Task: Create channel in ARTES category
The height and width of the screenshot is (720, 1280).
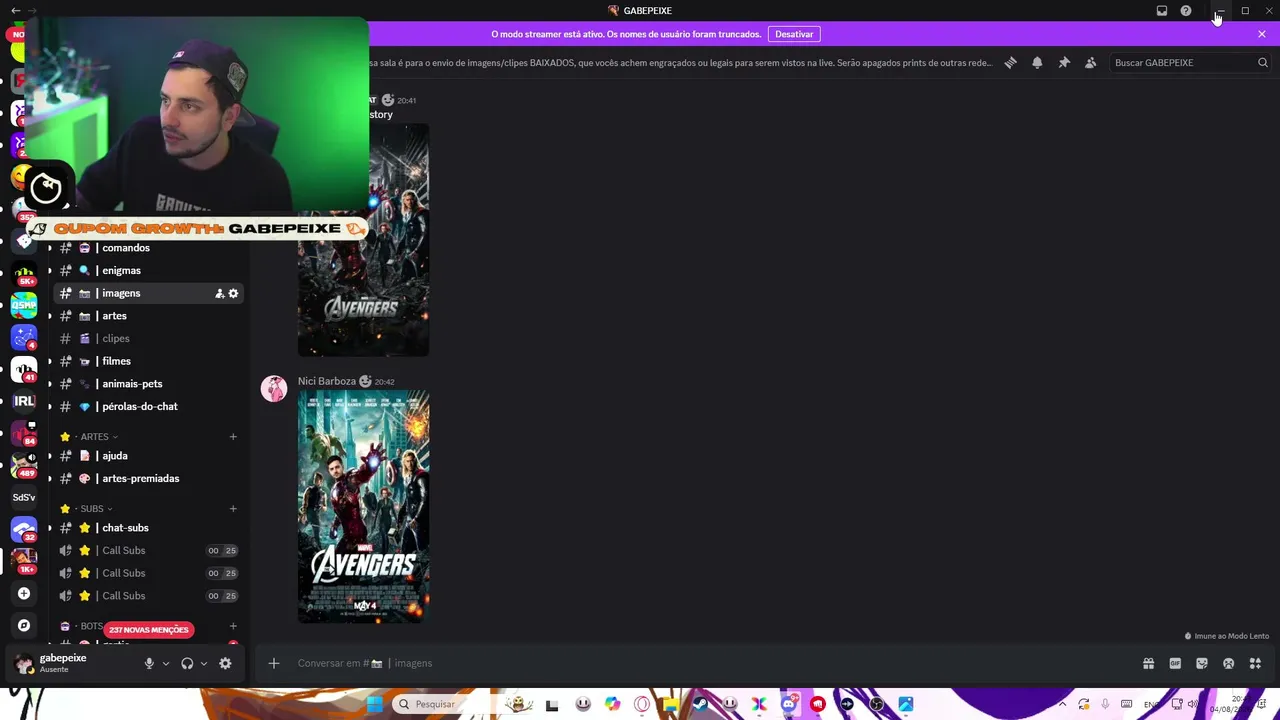Action: pos(233,437)
